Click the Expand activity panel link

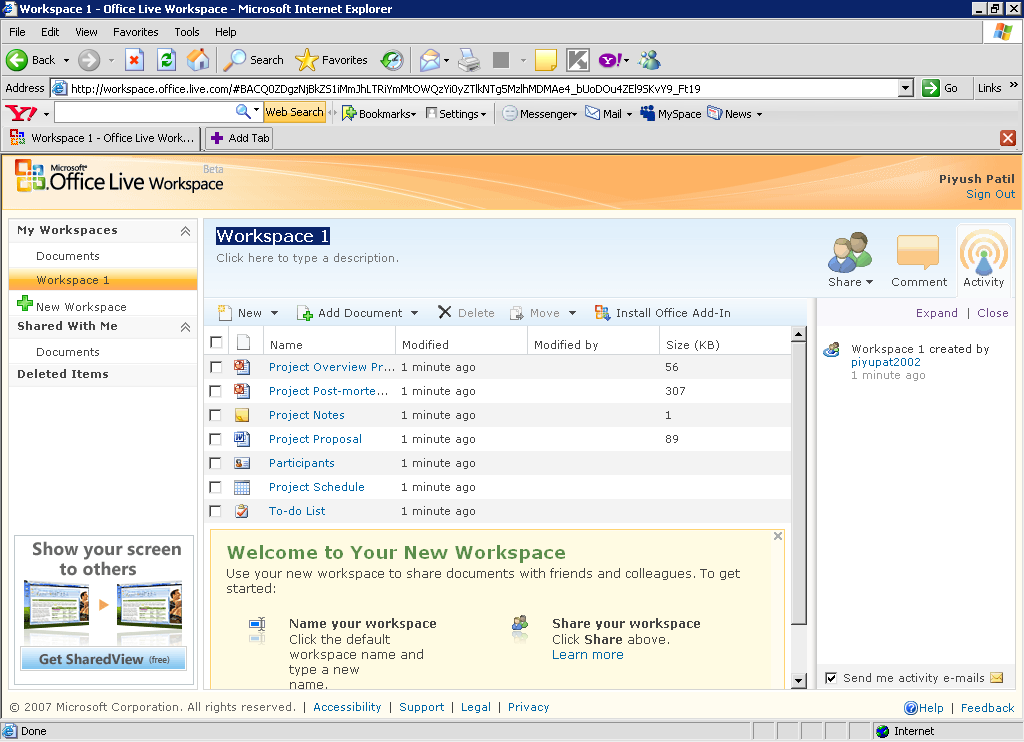coord(936,313)
